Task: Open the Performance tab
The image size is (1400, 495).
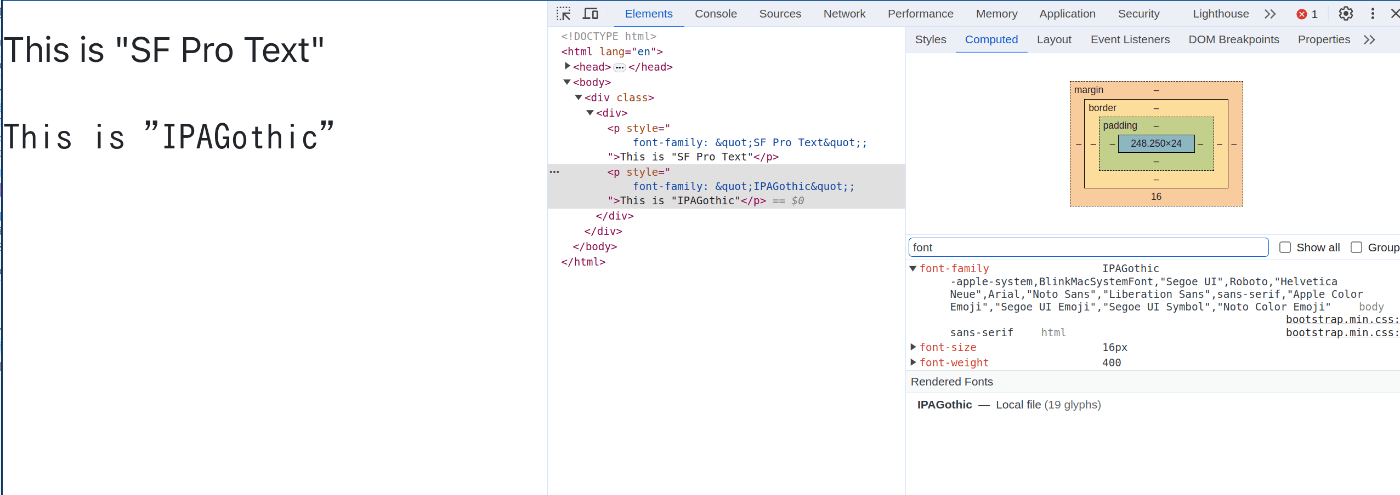Action: coord(920,13)
